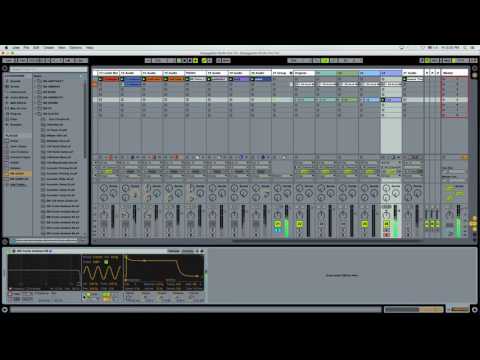The height and width of the screenshot is (360, 480).
Task: Open the Options menu
Action: click(76, 48)
